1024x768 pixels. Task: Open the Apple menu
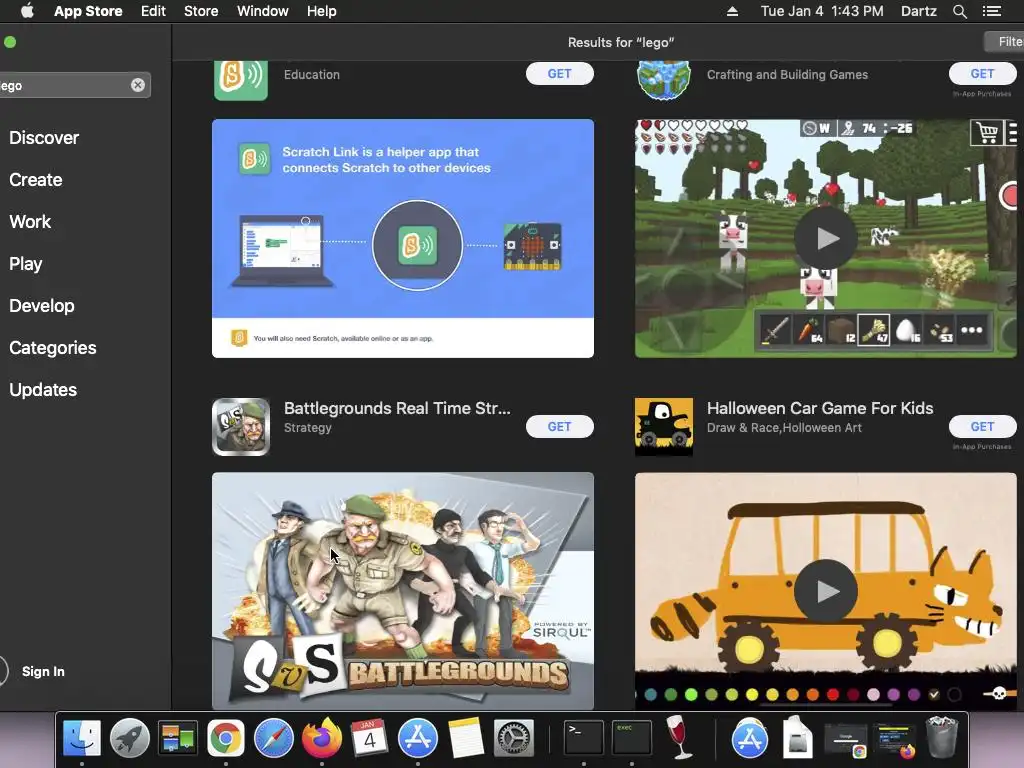(x=27, y=11)
